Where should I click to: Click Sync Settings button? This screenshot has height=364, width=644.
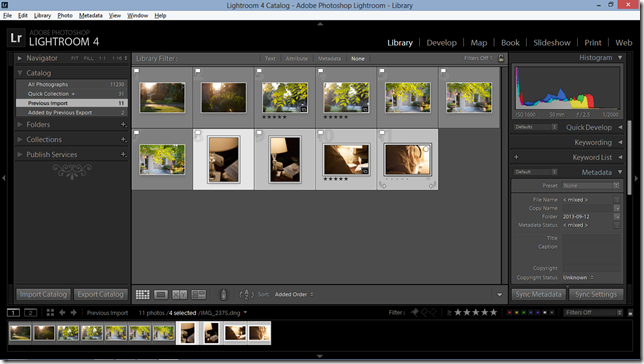pyautogui.click(x=596, y=295)
